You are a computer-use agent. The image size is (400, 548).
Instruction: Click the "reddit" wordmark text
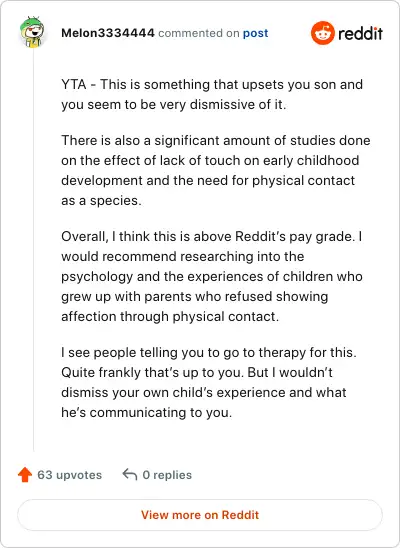pyautogui.click(x=360, y=33)
